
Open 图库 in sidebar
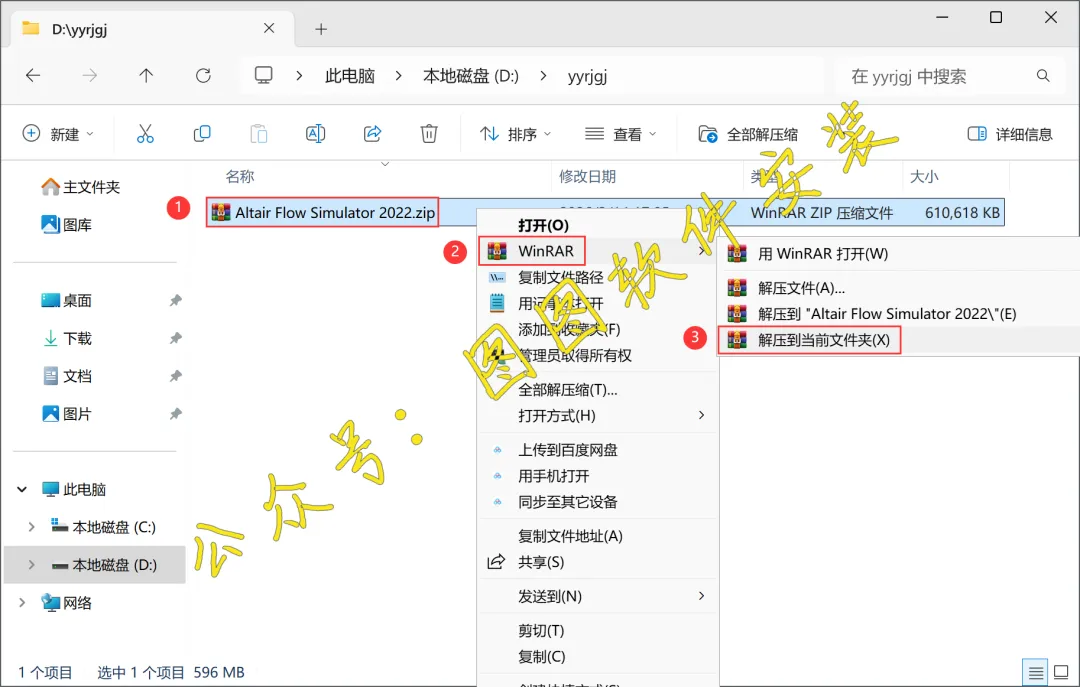pyautogui.click(x=66, y=225)
